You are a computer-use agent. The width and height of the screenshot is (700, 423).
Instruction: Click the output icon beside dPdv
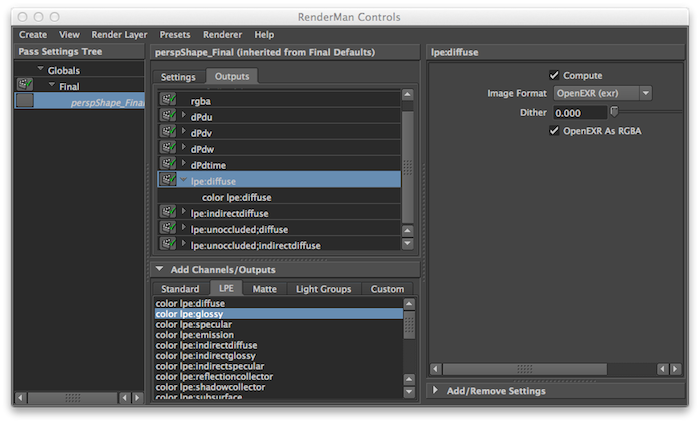point(168,131)
